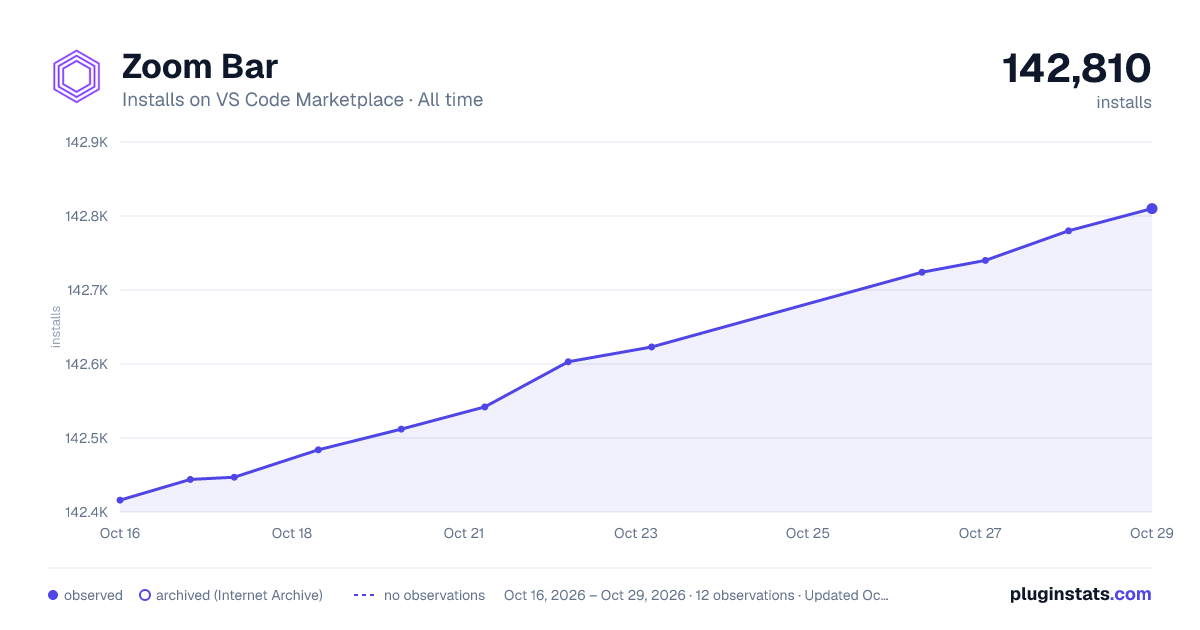Click the dashed 'no observations' legend line
Image resolution: width=1200 pixels, height=630 pixels.
tap(364, 595)
